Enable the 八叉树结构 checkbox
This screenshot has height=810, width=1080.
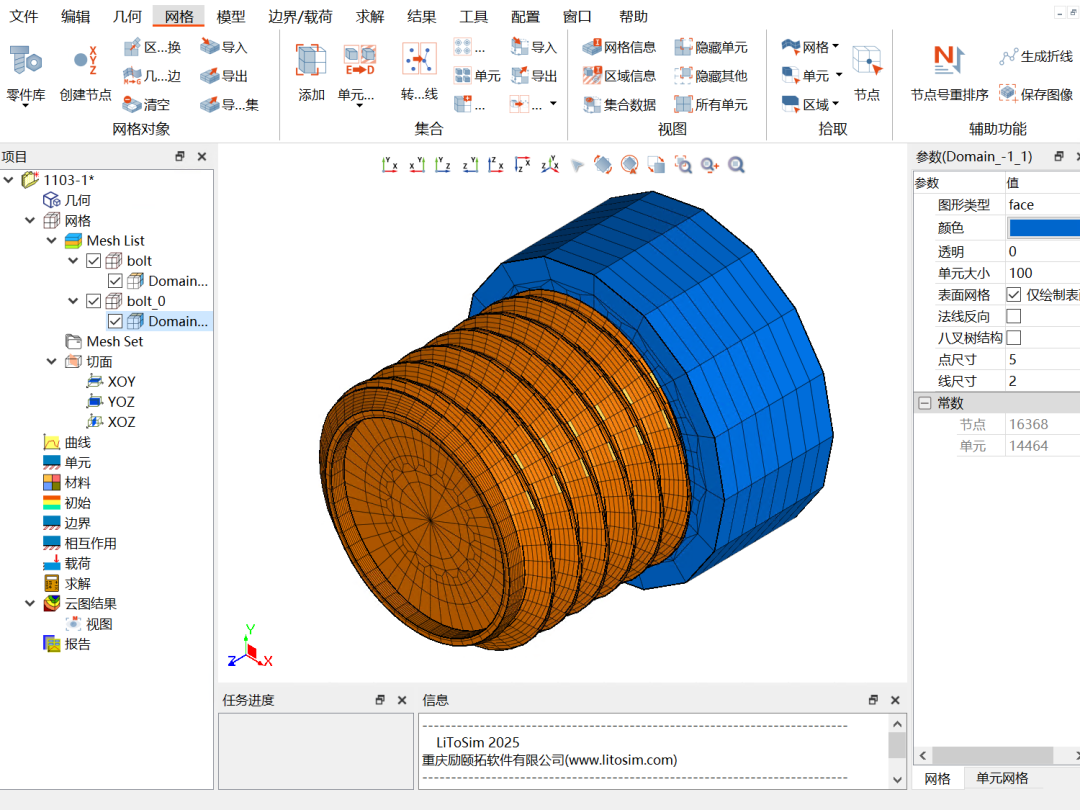click(x=1013, y=338)
